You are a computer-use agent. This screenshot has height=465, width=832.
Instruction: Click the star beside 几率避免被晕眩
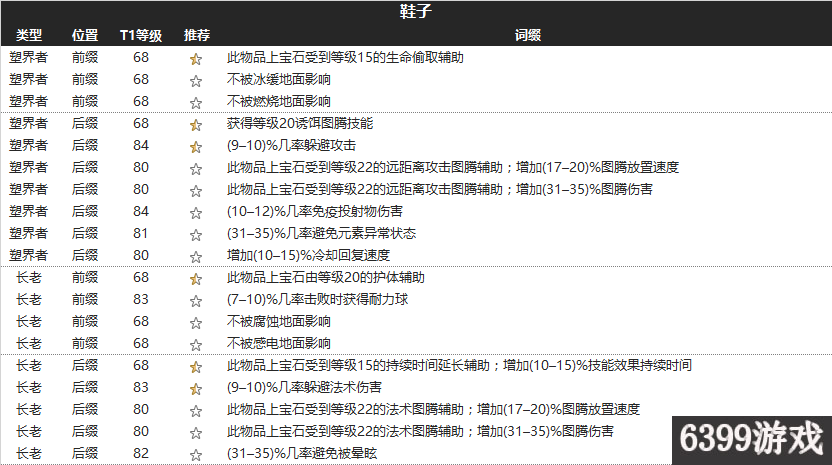click(196, 455)
